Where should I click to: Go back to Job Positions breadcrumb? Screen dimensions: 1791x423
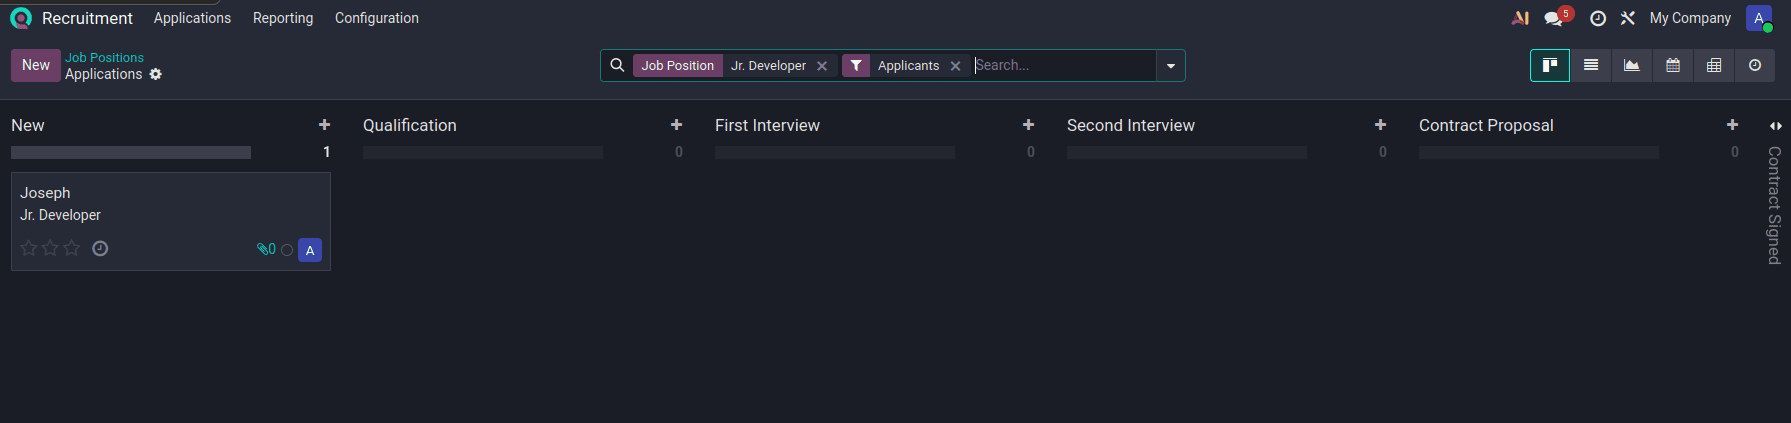pos(104,58)
